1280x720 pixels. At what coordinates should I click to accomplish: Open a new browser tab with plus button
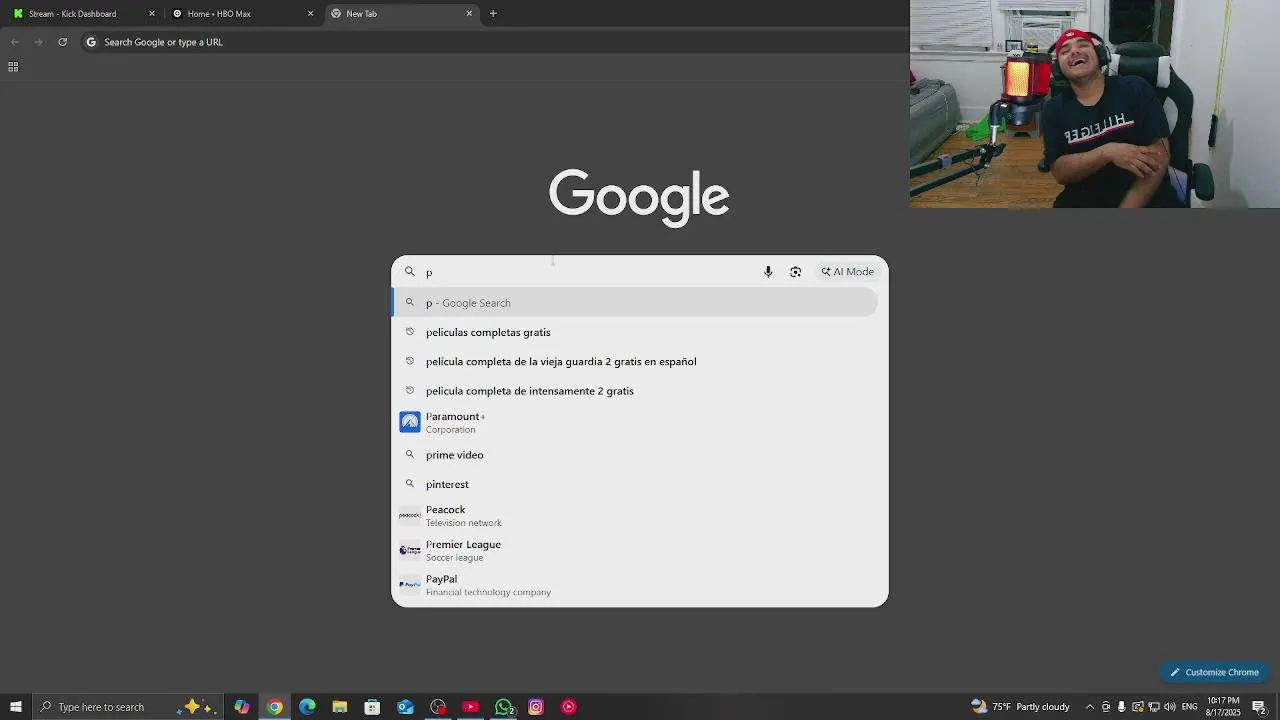tap(493, 14)
